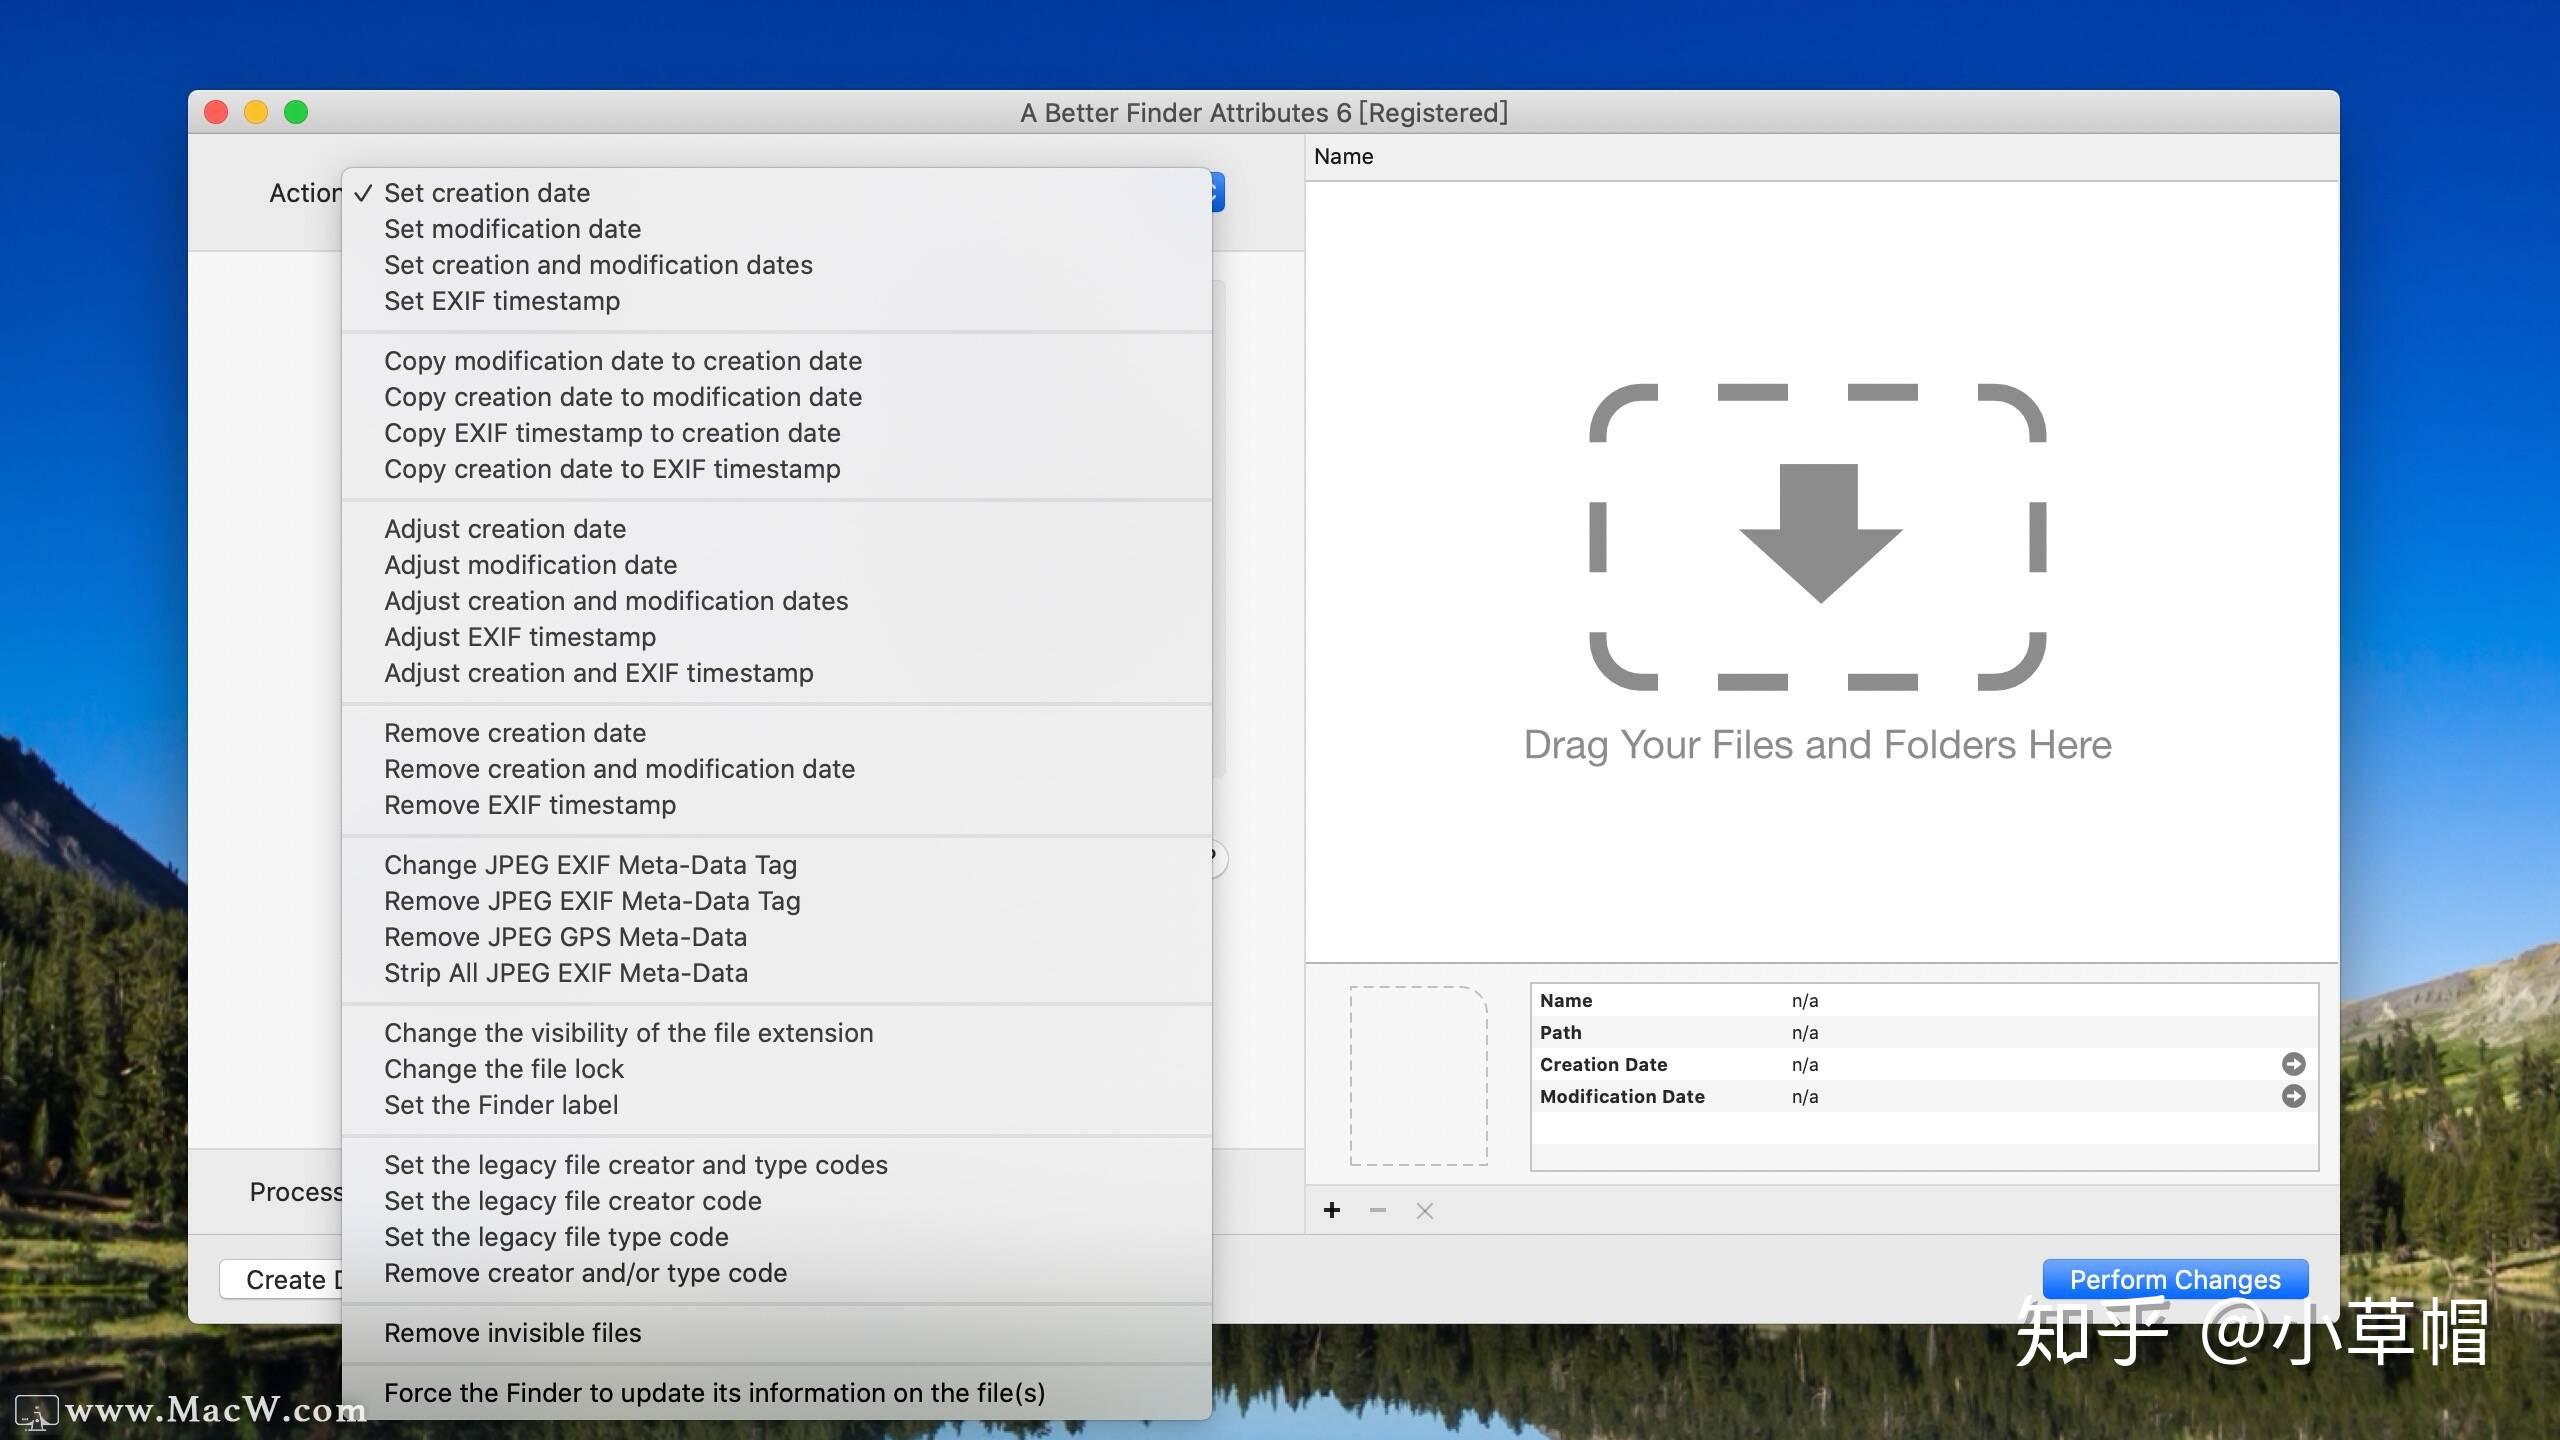Select Change the file lock
2560x1440 pixels.
point(776,1069)
